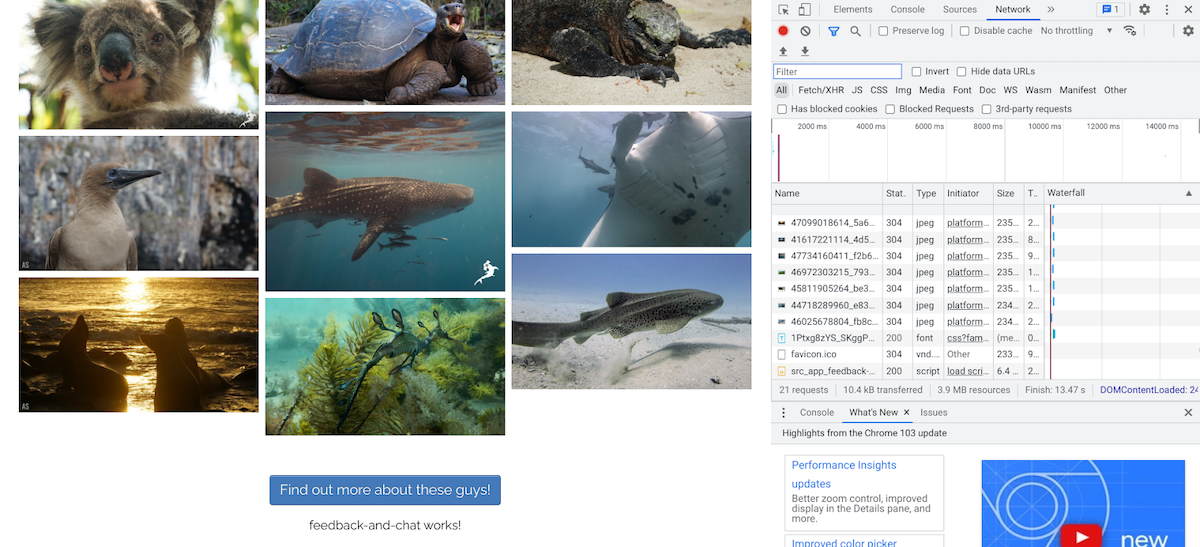Tick the Hide data URLs checkbox
This screenshot has height=547, width=1200.
tap(962, 72)
